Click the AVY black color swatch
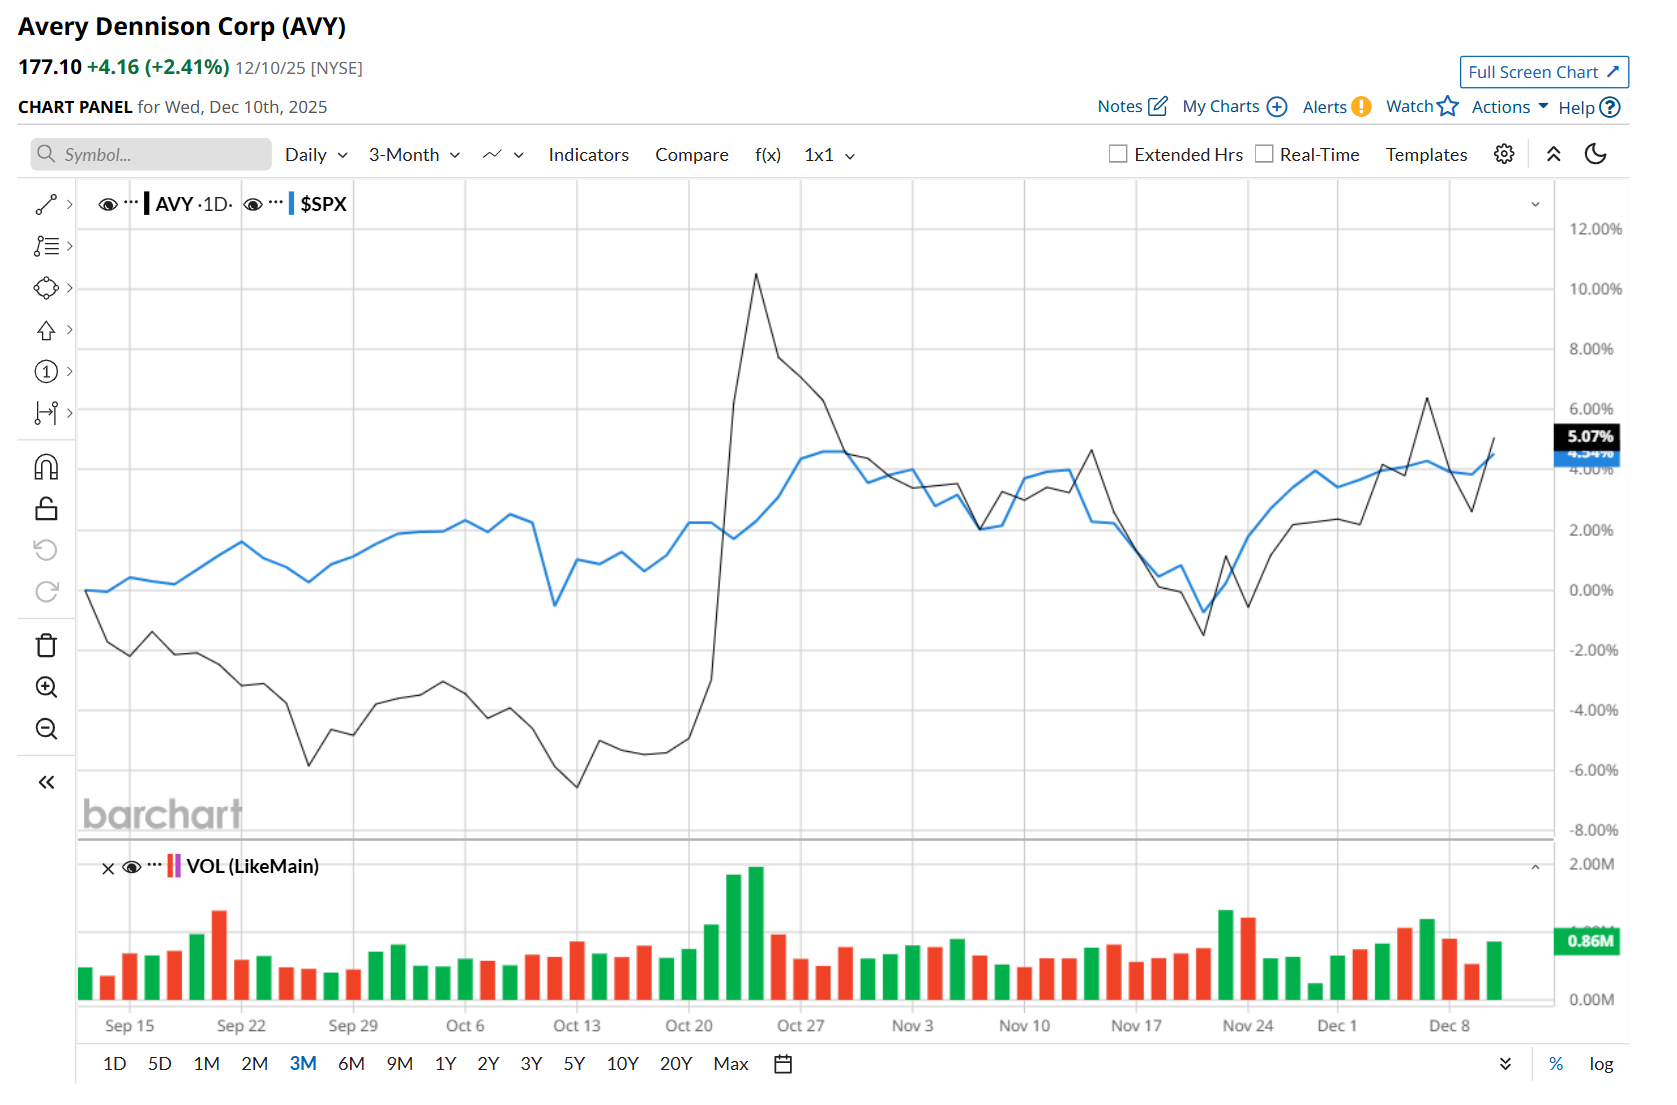 [x=147, y=204]
